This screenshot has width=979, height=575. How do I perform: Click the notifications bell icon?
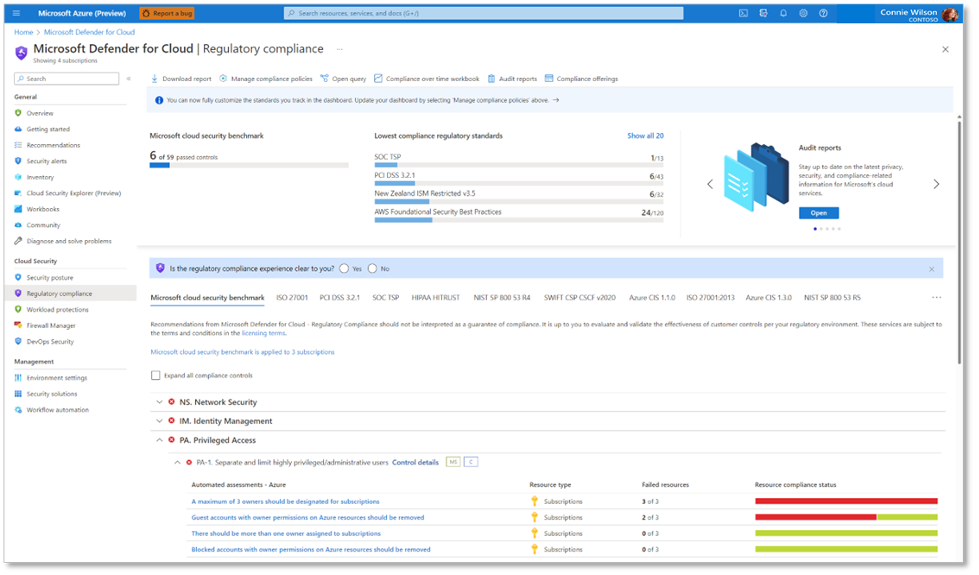pos(783,14)
